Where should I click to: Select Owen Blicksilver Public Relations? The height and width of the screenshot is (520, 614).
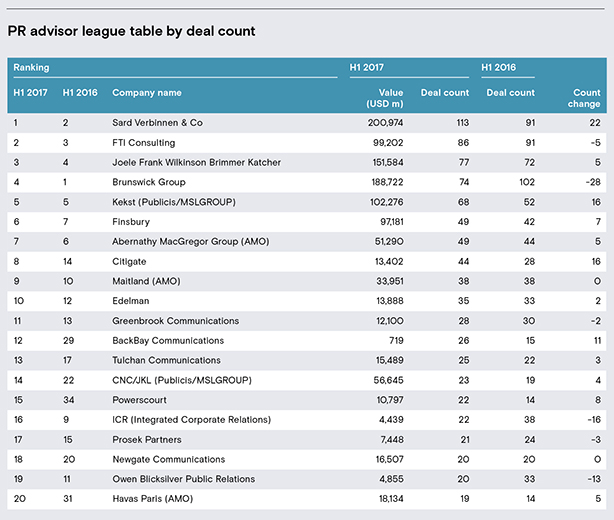click(x=184, y=479)
